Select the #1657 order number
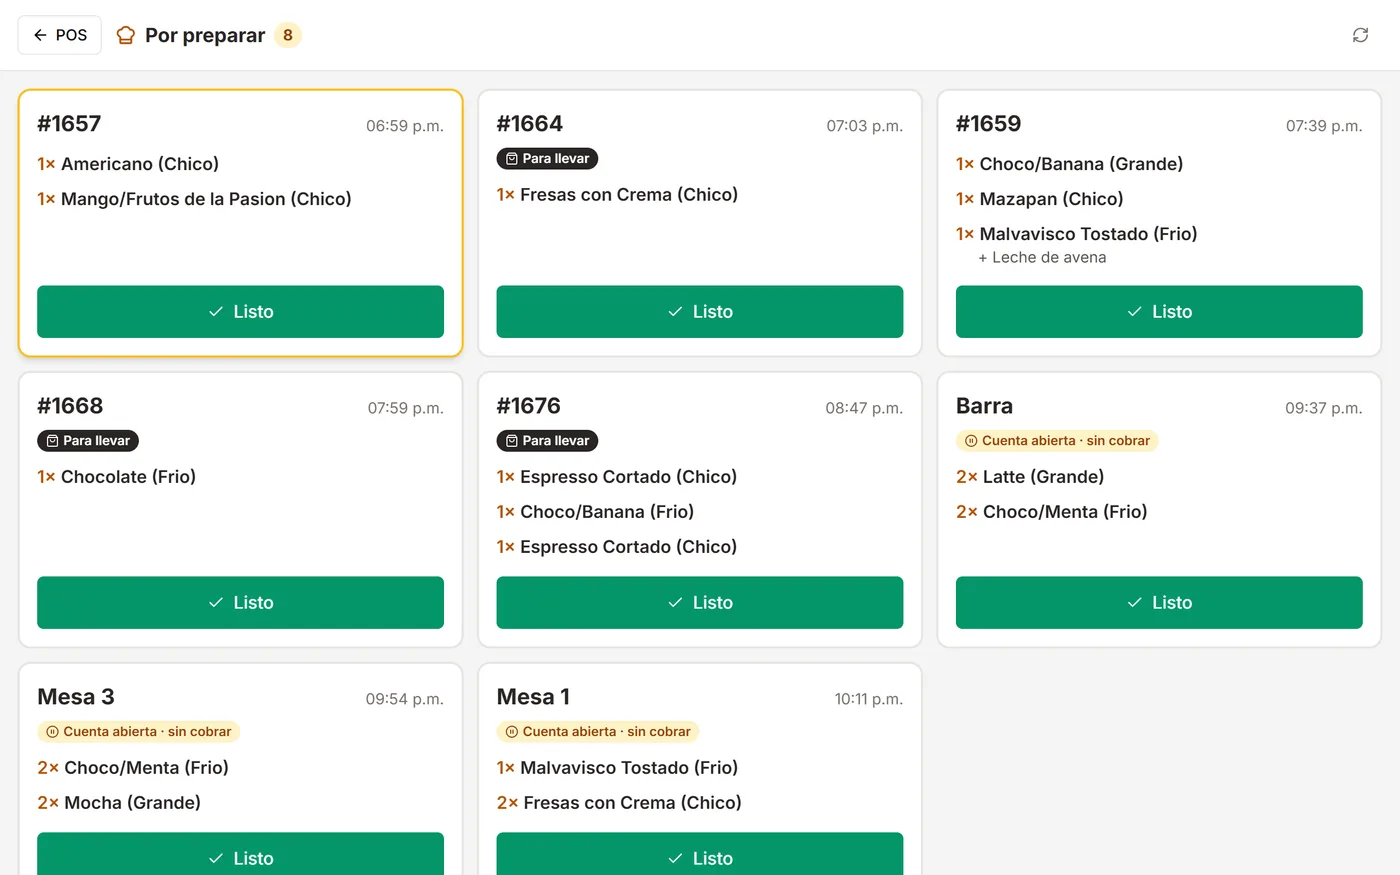 [x=69, y=124]
